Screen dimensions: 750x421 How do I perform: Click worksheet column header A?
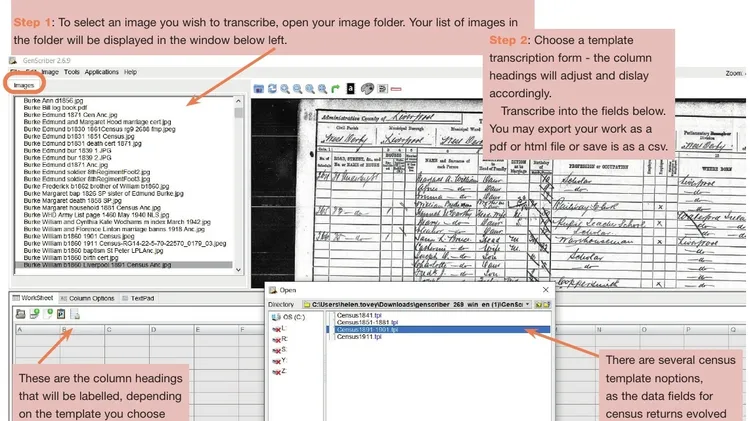pos(38,330)
